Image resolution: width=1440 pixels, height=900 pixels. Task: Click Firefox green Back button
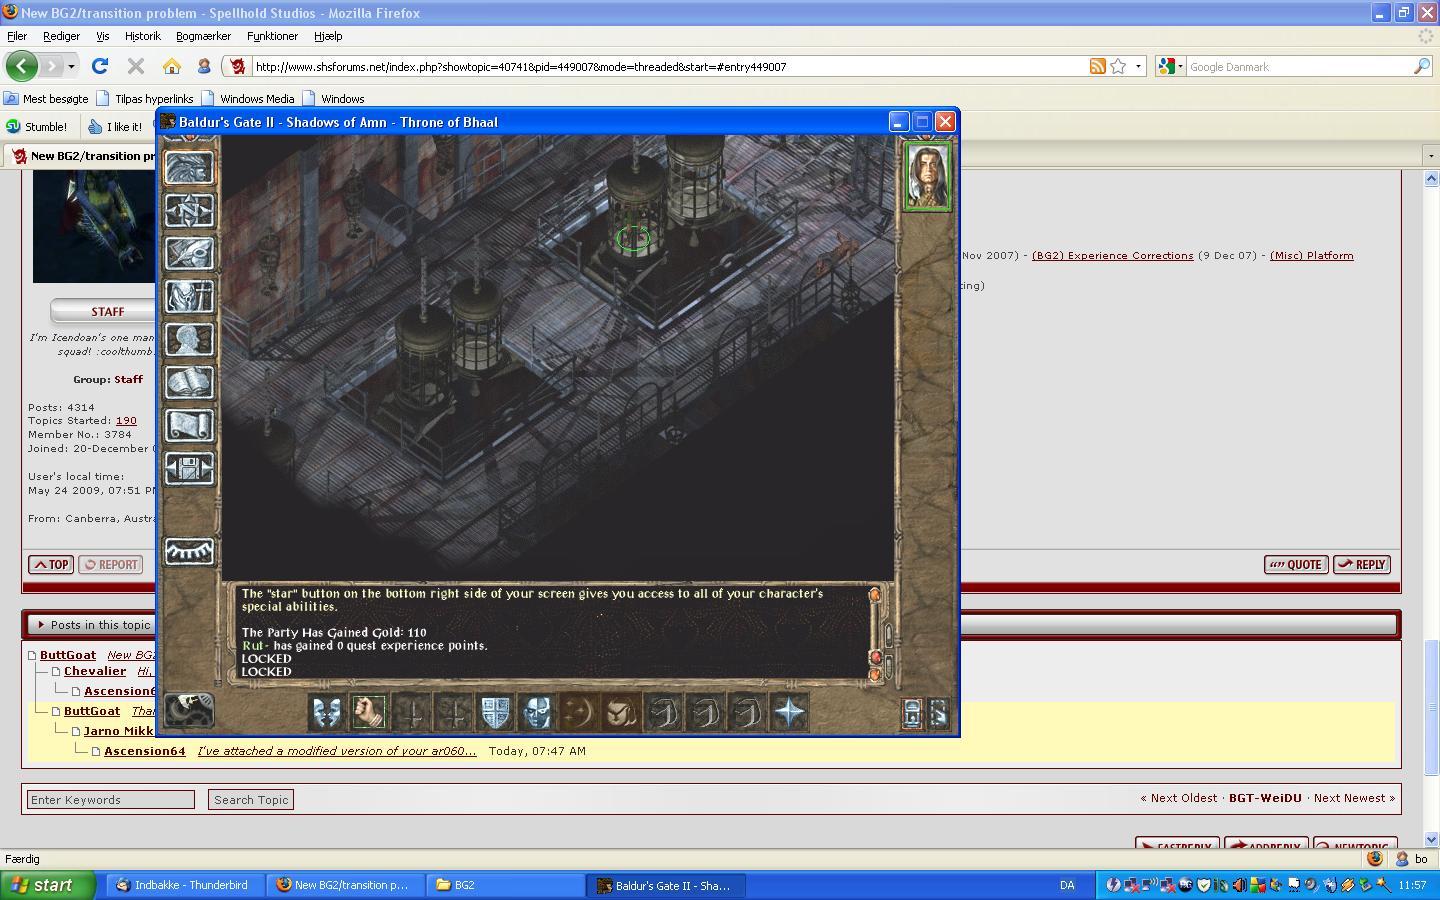(x=21, y=66)
